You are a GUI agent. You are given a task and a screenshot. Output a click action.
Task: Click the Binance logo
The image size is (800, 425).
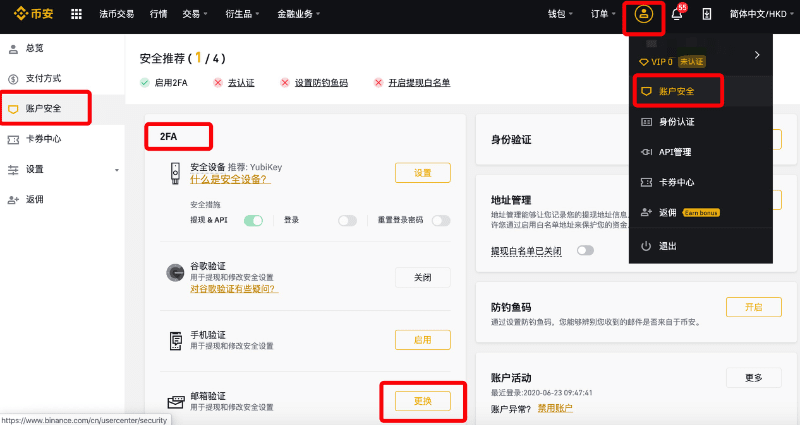[34, 14]
